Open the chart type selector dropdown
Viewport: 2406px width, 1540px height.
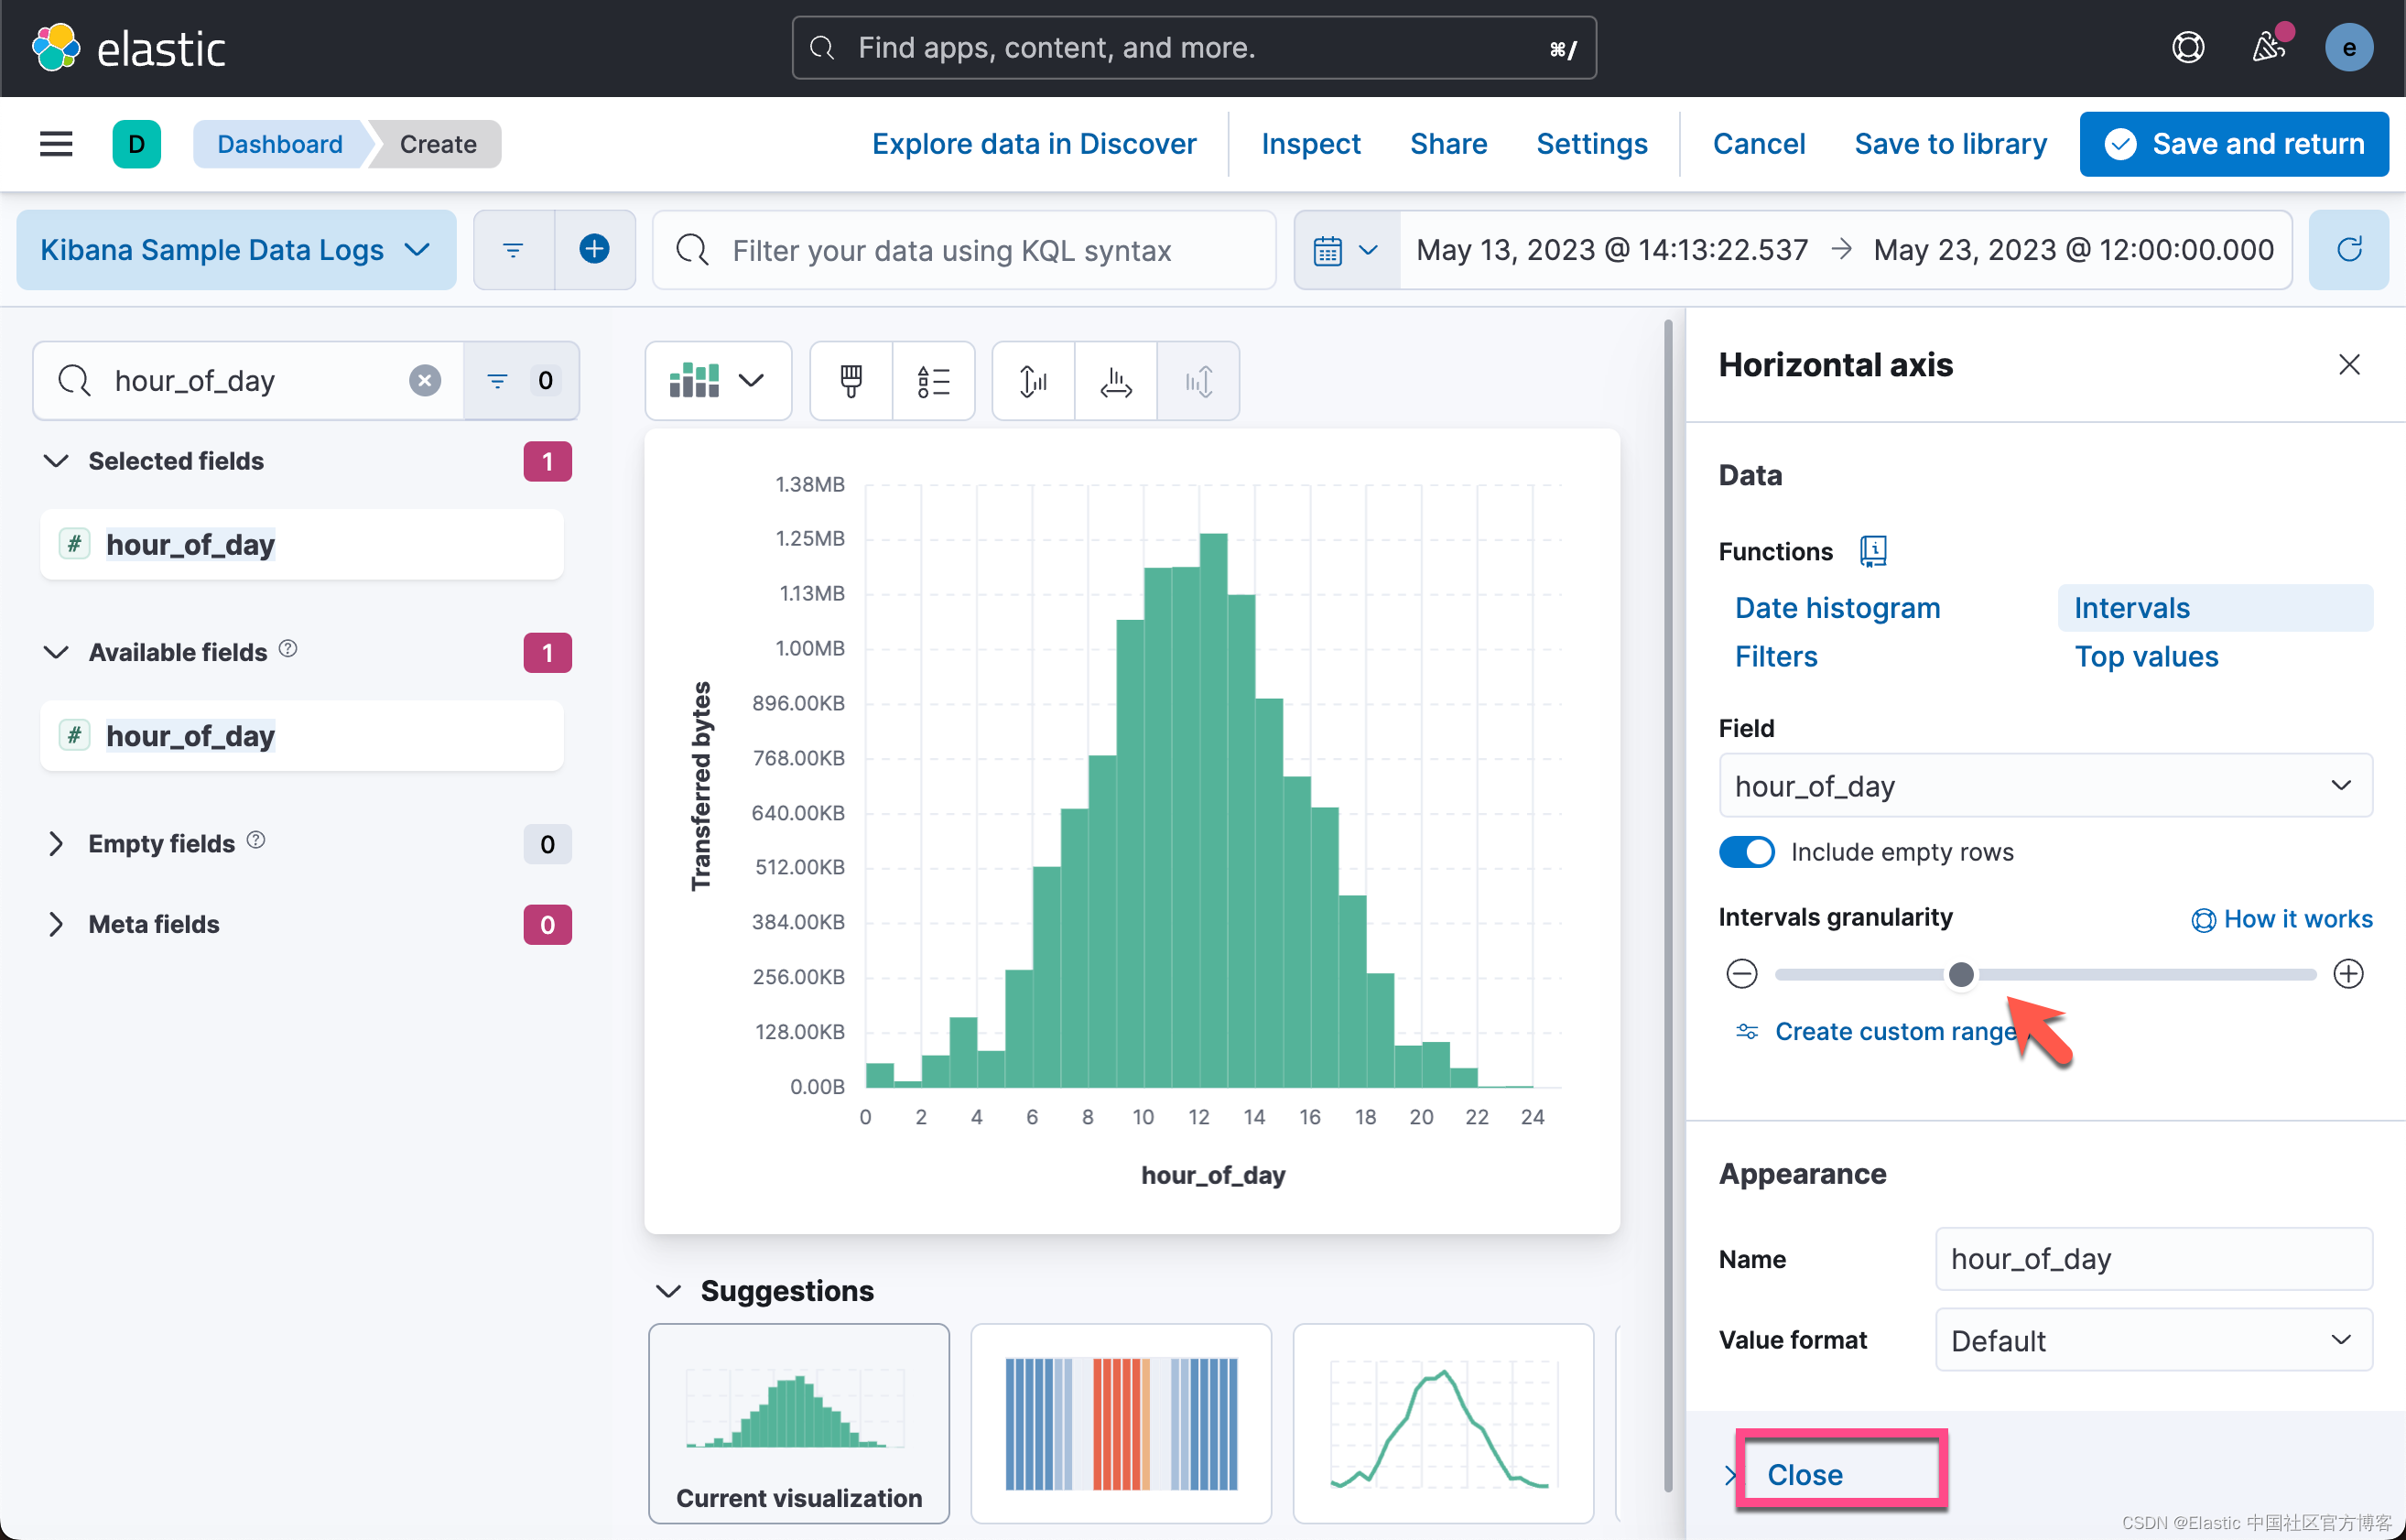718,380
